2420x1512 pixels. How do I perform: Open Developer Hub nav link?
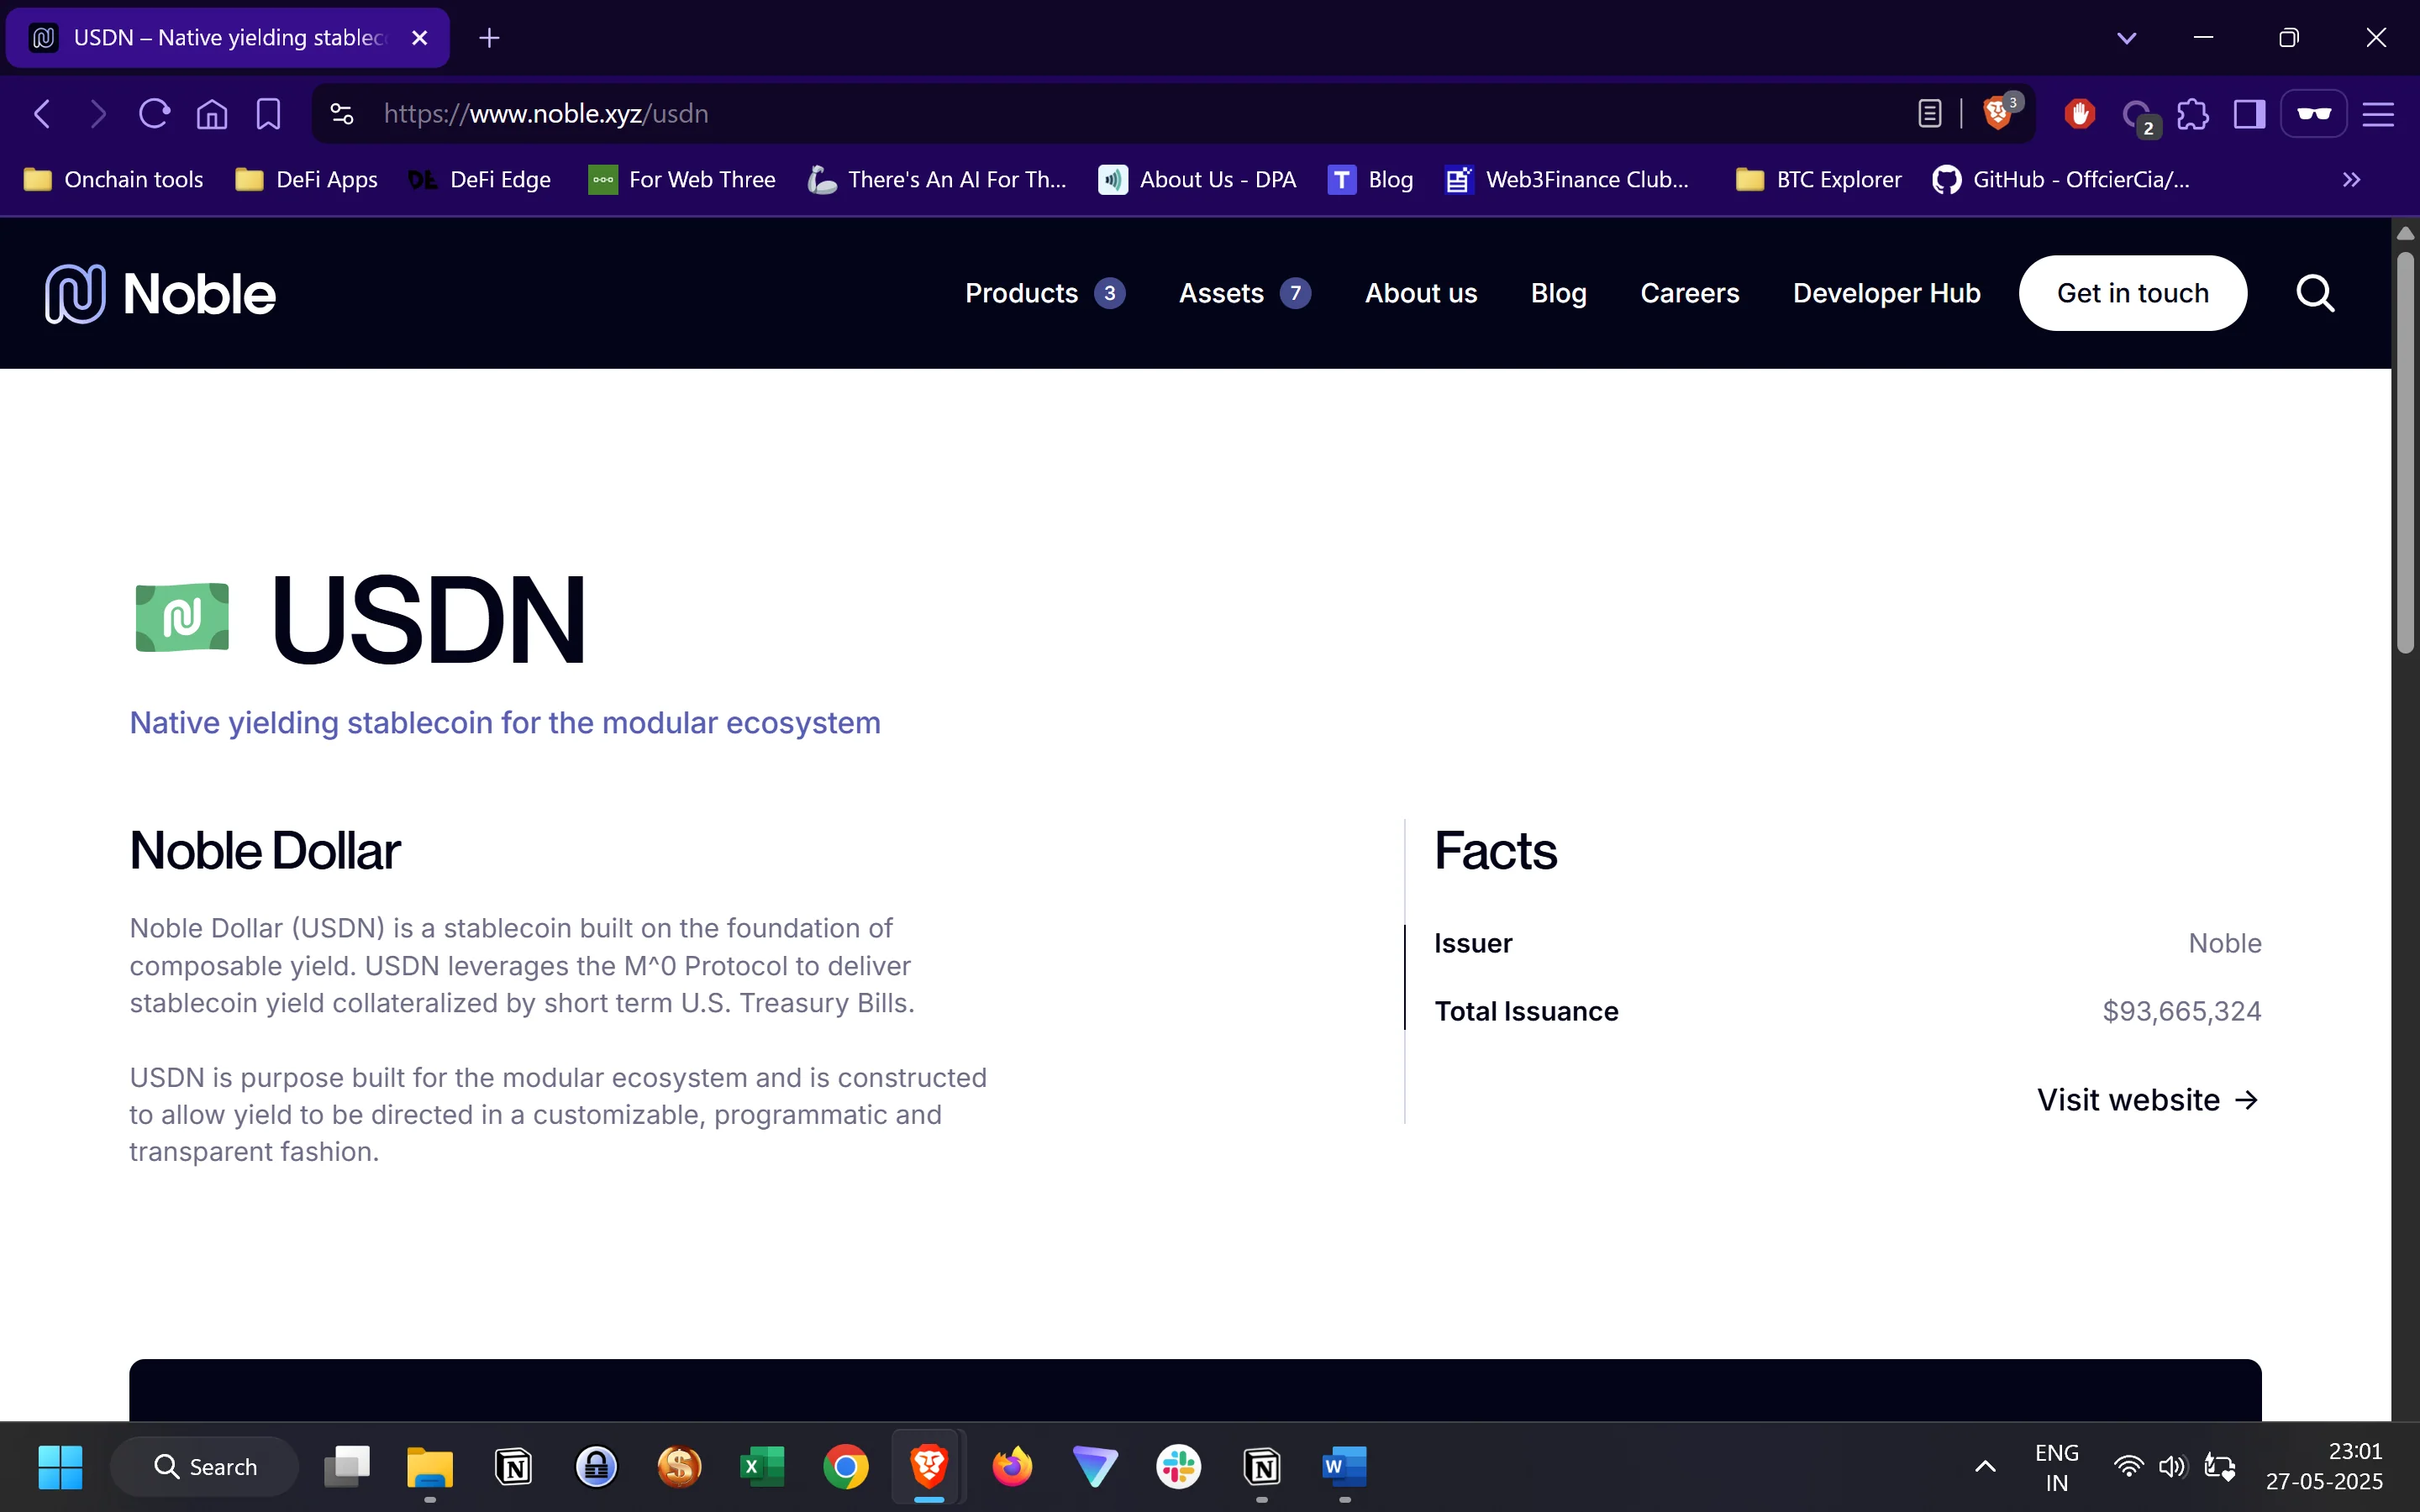click(x=1886, y=293)
